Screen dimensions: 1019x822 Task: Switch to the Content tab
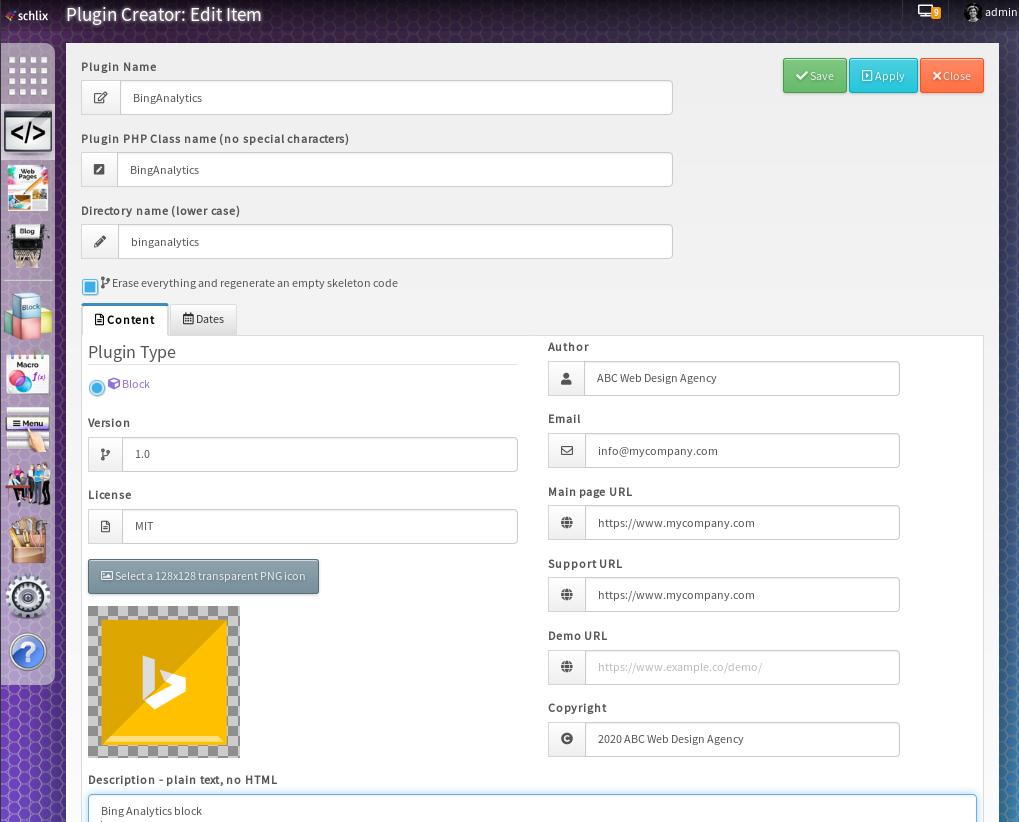pos(125,320)
